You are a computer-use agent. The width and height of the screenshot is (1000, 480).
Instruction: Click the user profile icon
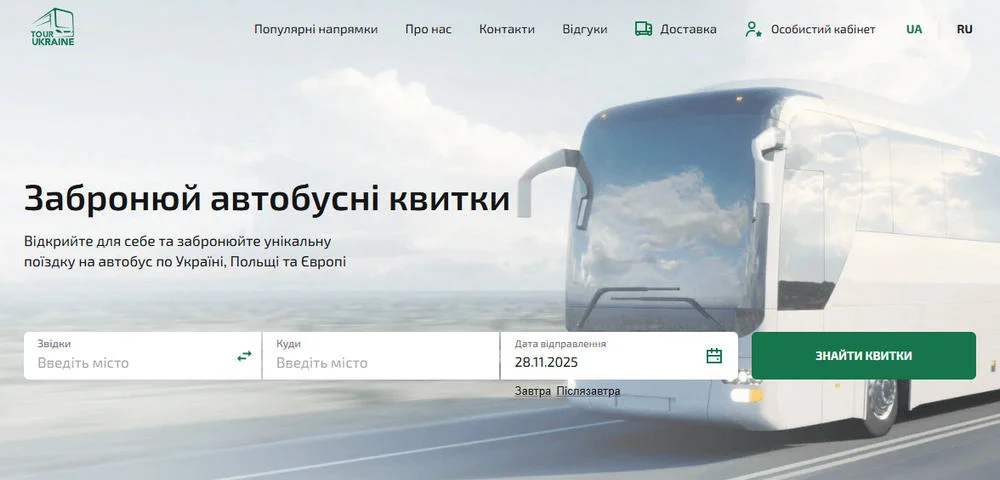click(754, 29)
